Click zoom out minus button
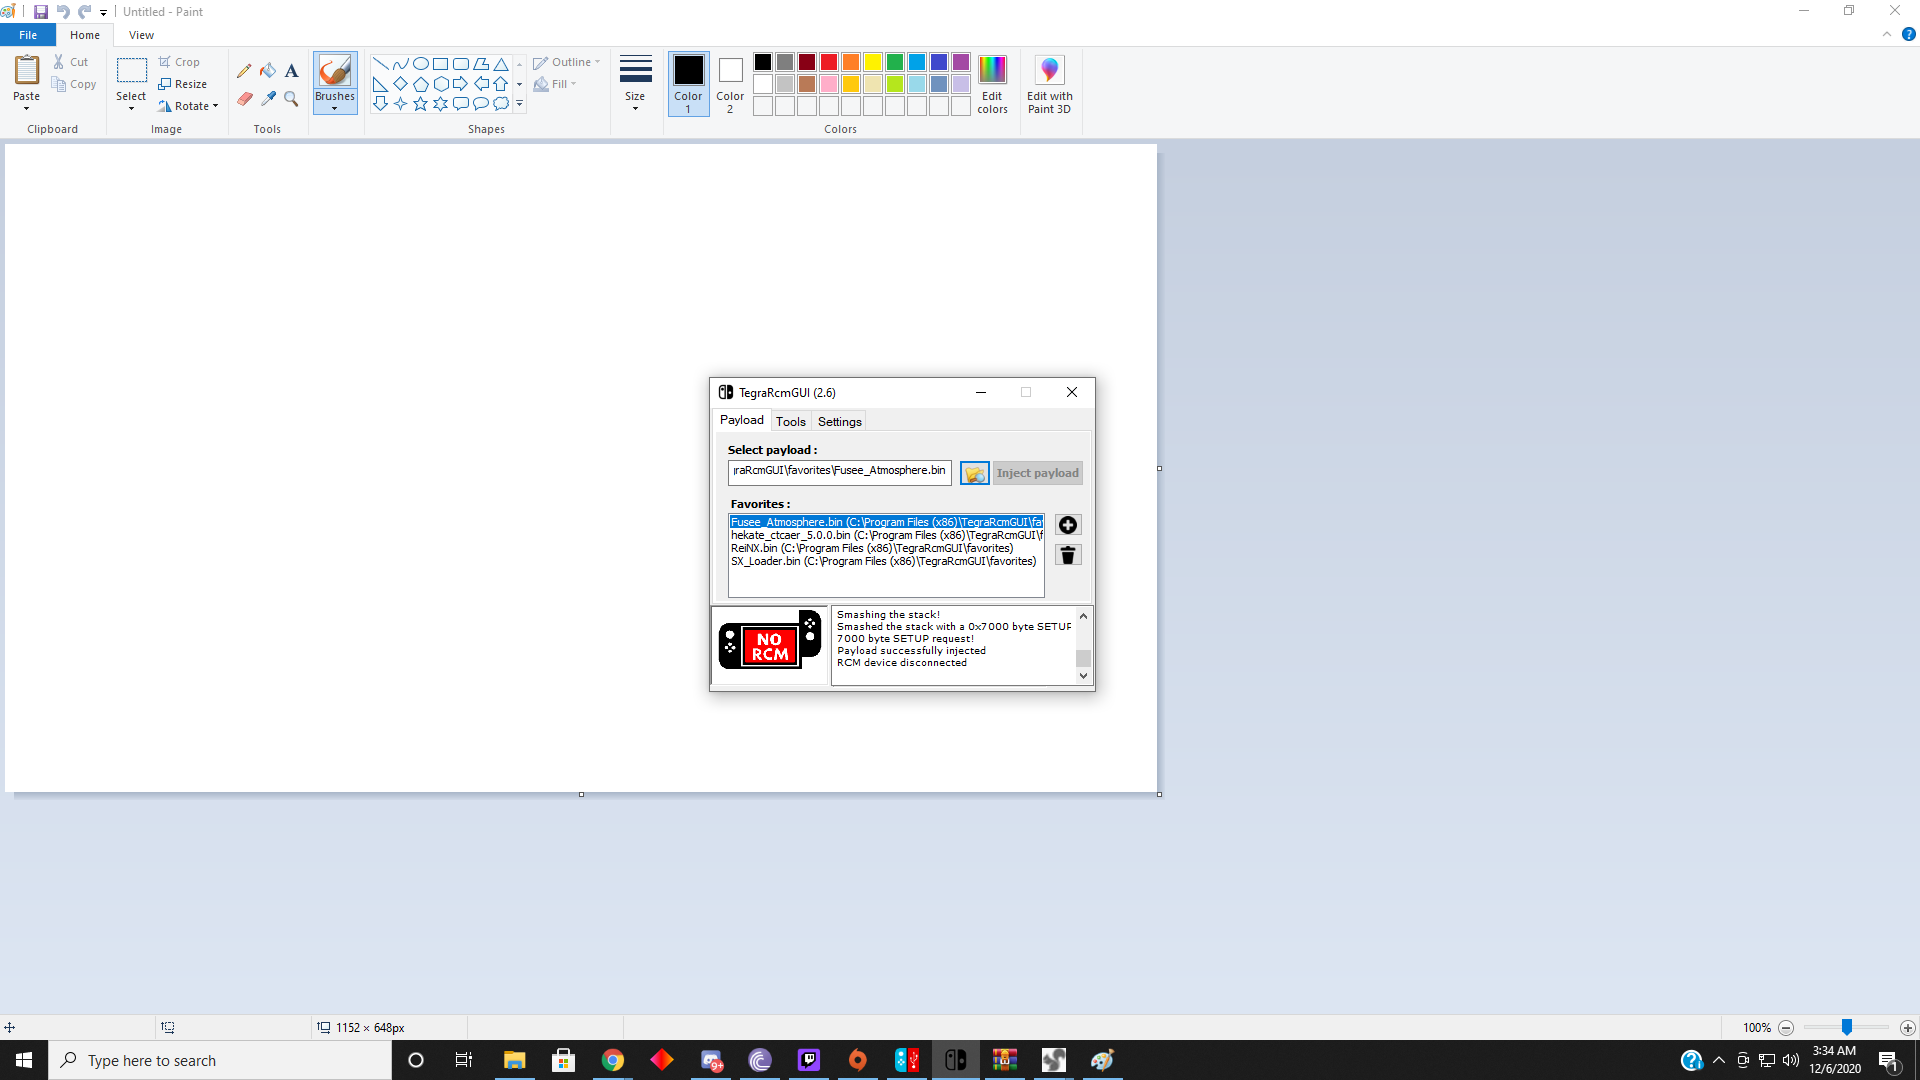The height and width of the screenshot is (1080, 1920). (x=1786, y=1028)
